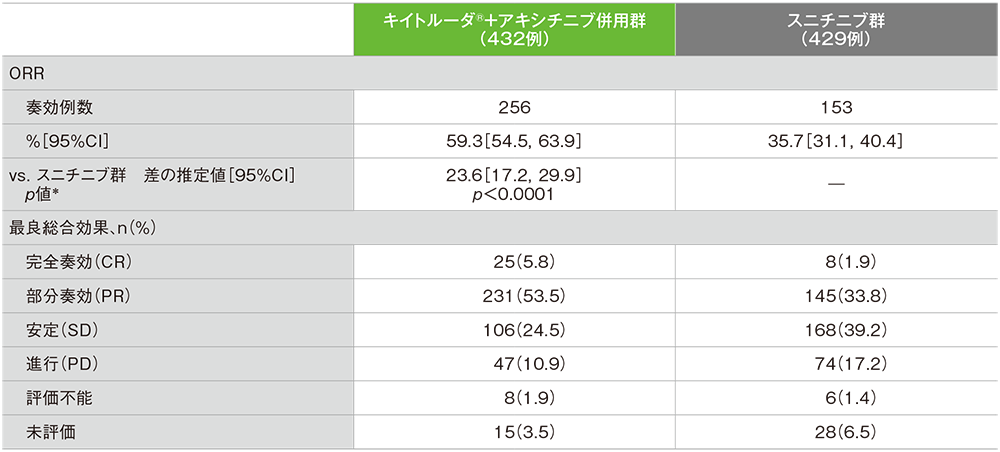
Task: Click the 奏効例数 row label
Action: [59, 108]
